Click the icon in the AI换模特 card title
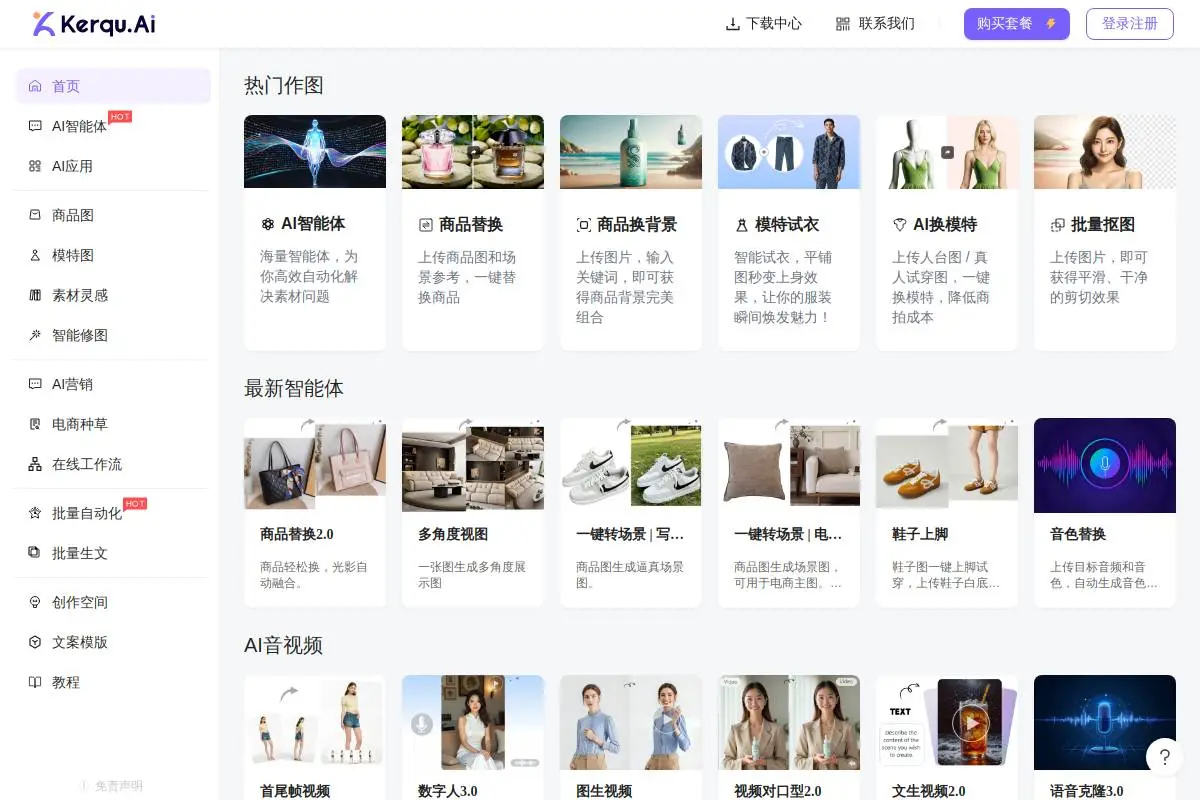The image size is (1200, 800). pos(900,225)
